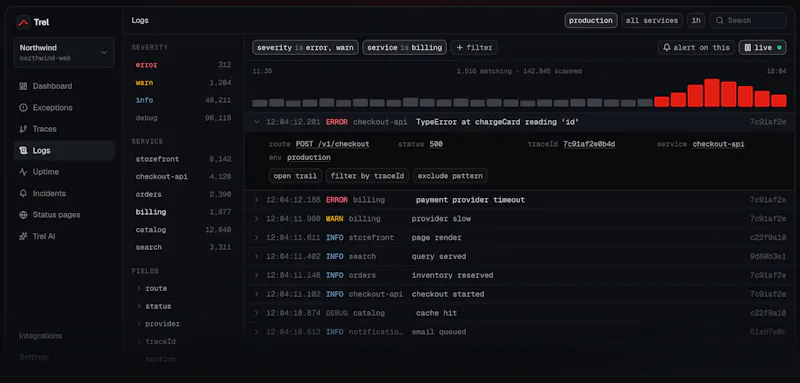Click the Trel logo icon
Viewport: 800px width, 383px height.
(x=23, y=22)
